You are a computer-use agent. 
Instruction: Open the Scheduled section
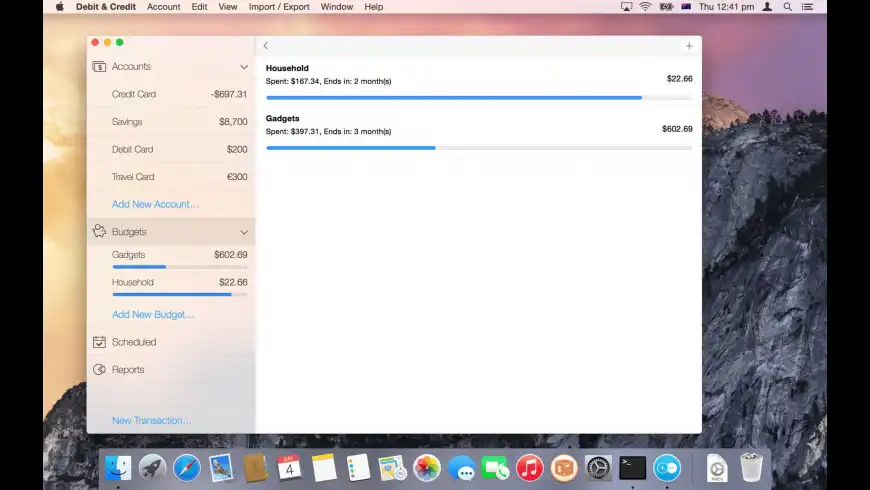point(171,342)
